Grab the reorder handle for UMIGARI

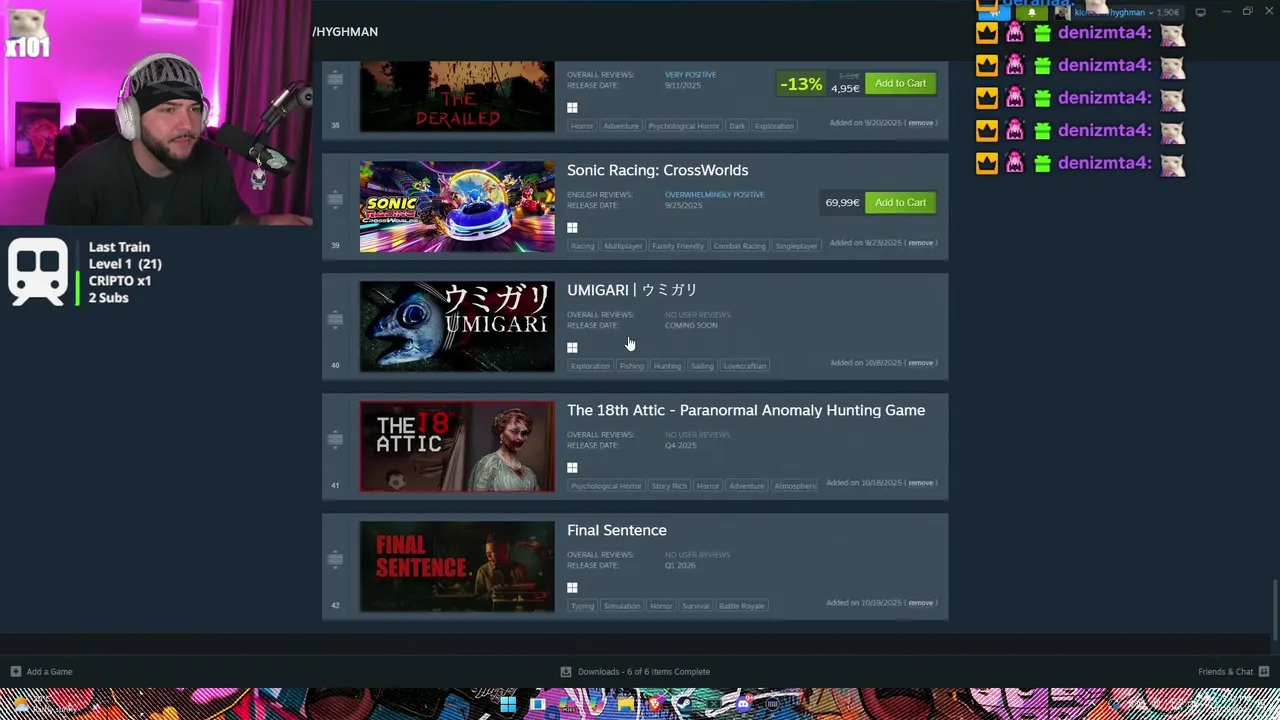tap(335, 319)
